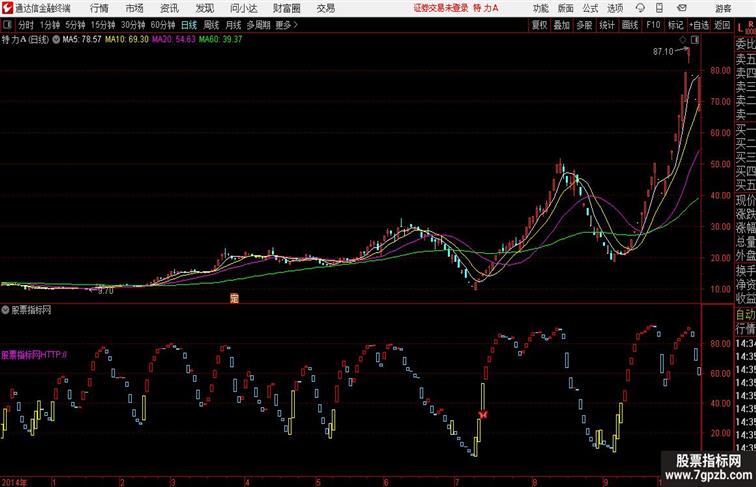Switch to the 30分钟 period tab
This screenshot has width=756, height=487.
[x=133, y=25]
